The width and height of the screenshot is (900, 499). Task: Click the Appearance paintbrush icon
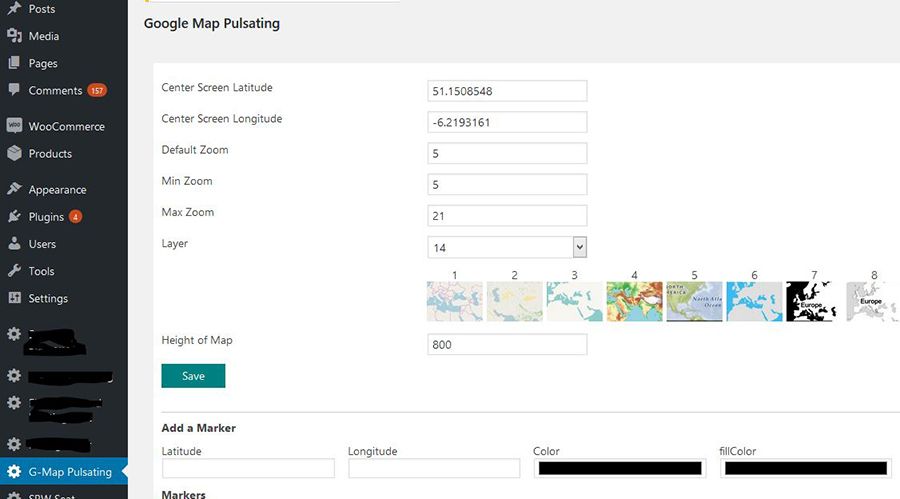point(14,190)
